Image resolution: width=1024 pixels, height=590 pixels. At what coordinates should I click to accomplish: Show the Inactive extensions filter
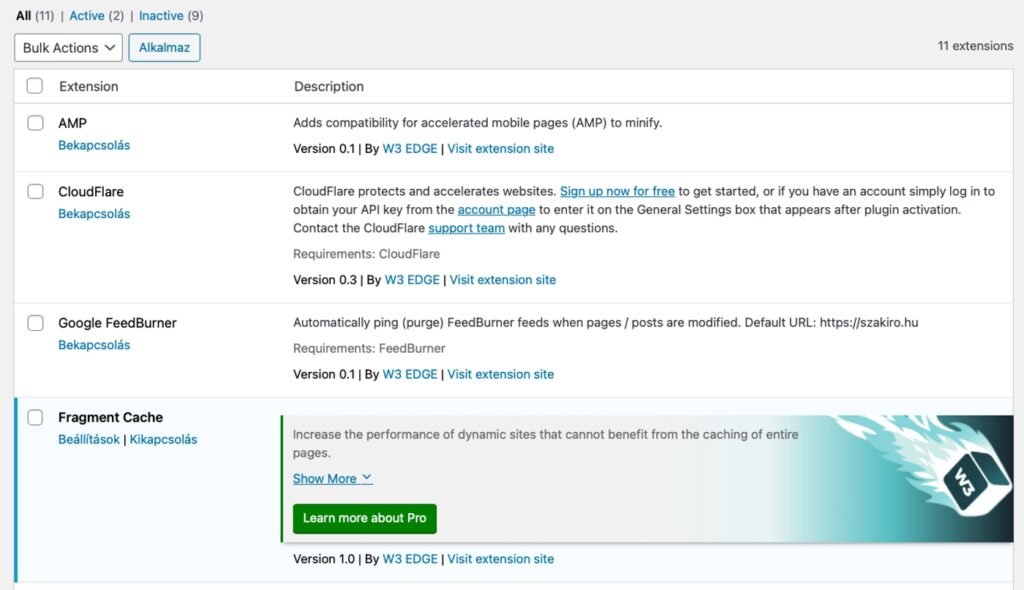pos(161,16)
